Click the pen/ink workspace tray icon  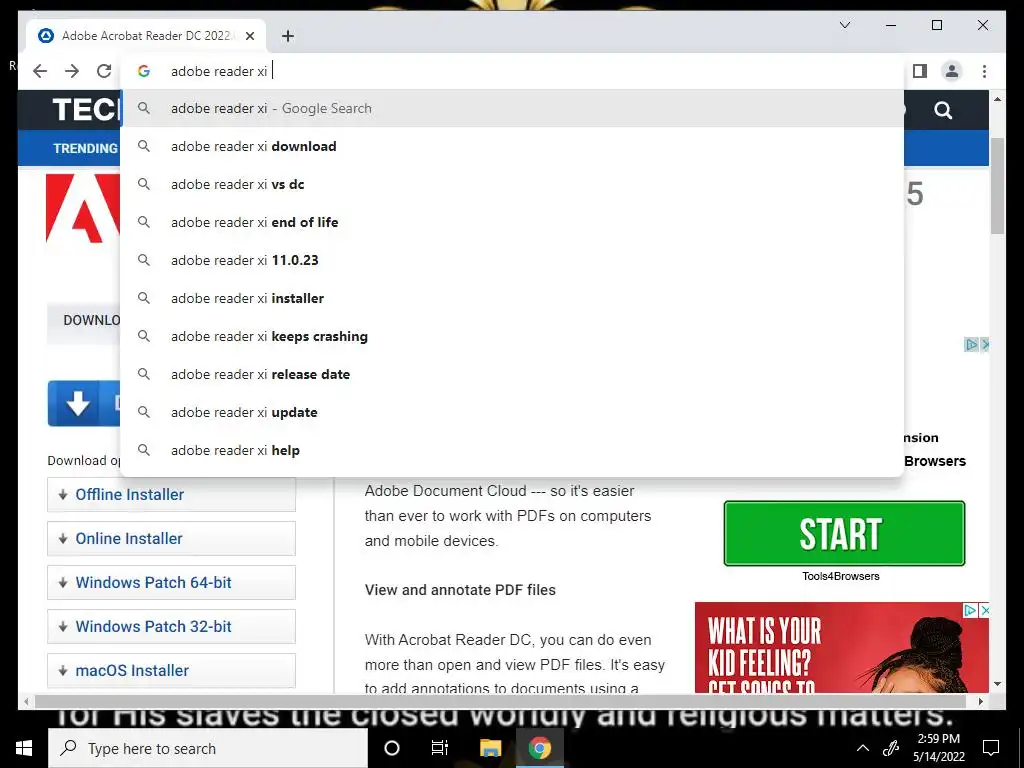click(x=891, y=748)
